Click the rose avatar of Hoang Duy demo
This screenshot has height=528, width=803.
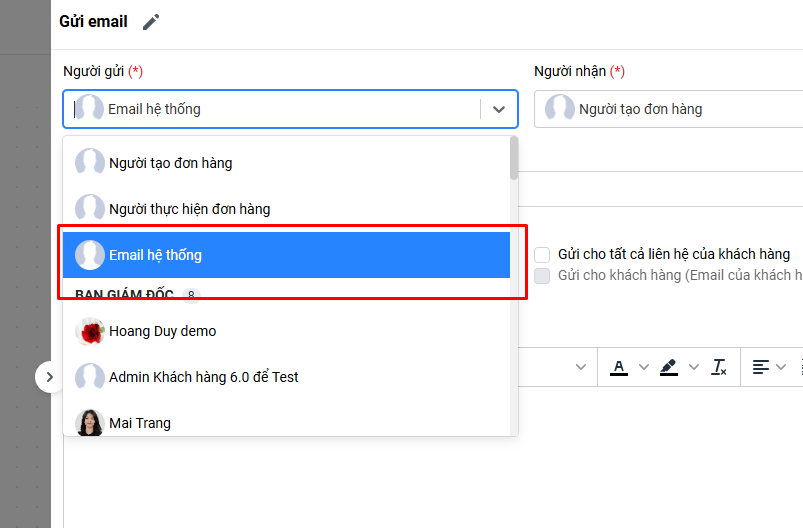pyautogui.click(x=90, y=331)
